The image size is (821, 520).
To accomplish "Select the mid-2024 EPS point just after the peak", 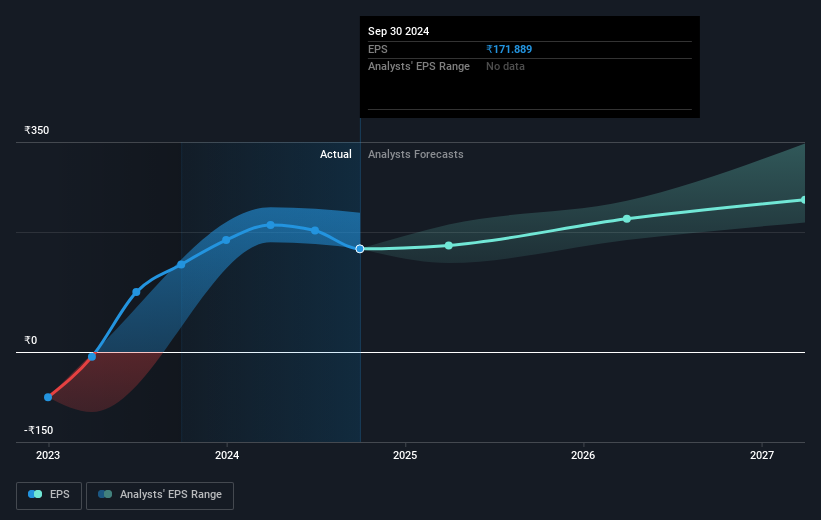I will point(315,230).
